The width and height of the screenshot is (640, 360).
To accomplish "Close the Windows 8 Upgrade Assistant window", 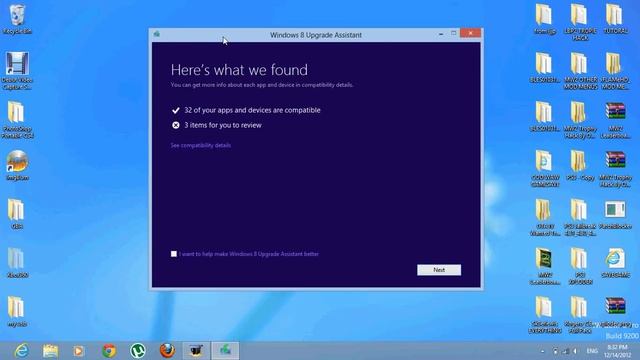I will 471,33.
